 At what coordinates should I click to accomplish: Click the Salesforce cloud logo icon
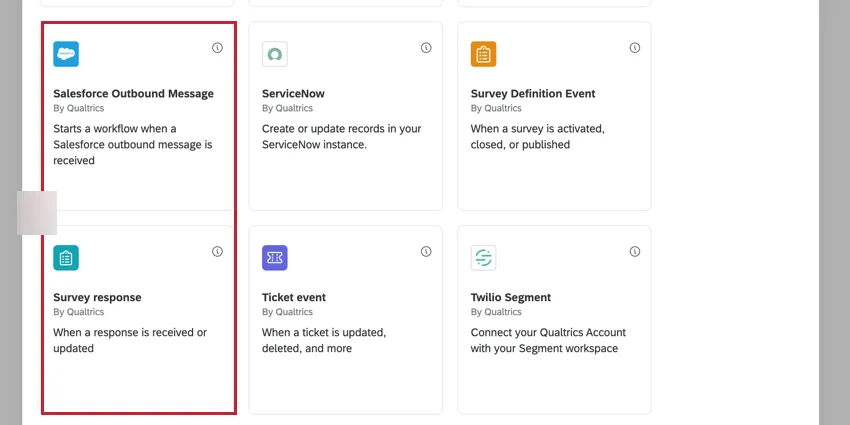point(66,54)
